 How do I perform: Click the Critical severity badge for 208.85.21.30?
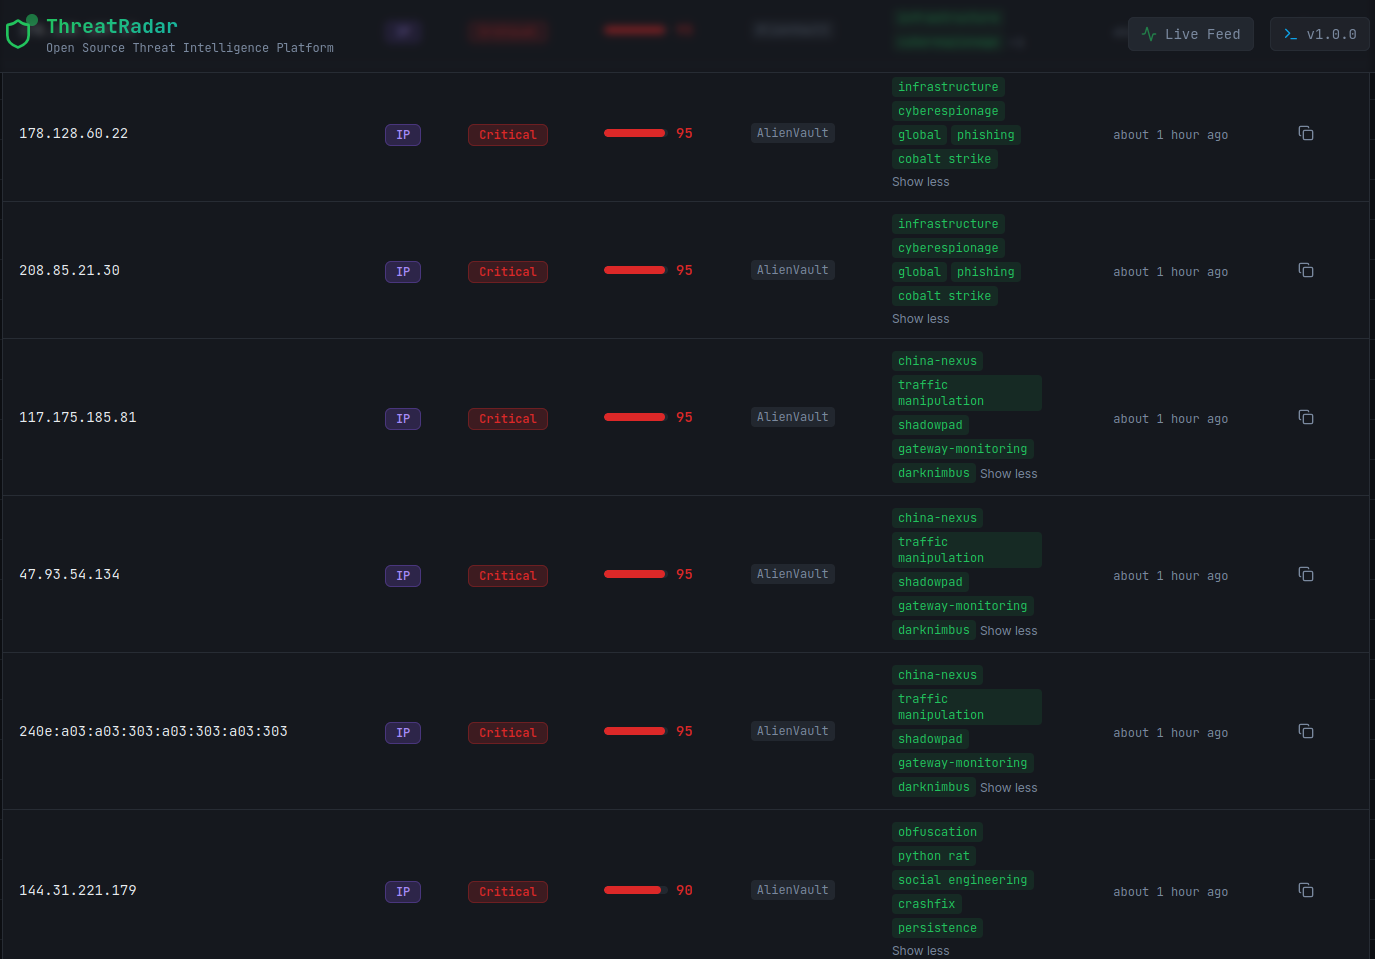pos(507,271)
